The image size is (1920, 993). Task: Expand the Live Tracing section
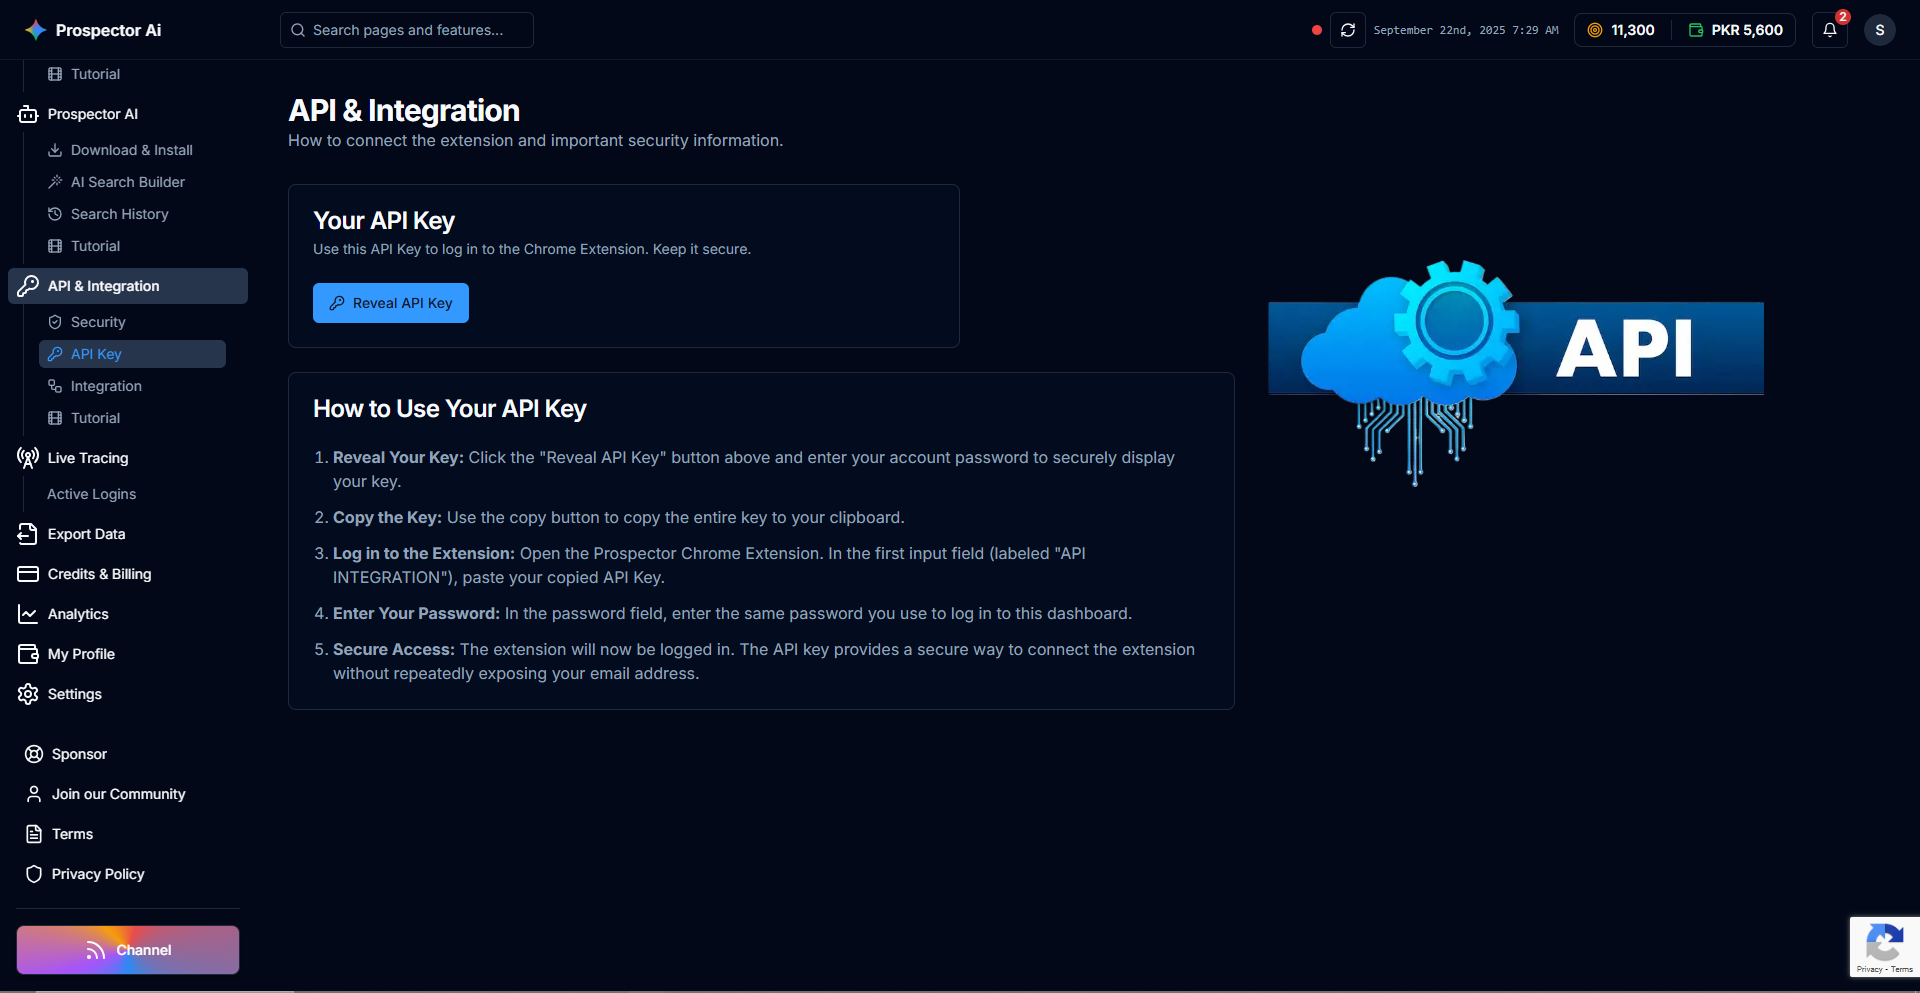tap(87, 458)
